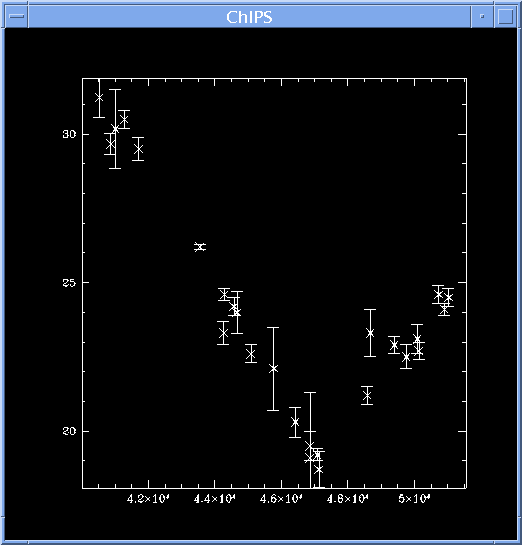
Task: Click the y-axis label 30
Action: click(69, 134)
